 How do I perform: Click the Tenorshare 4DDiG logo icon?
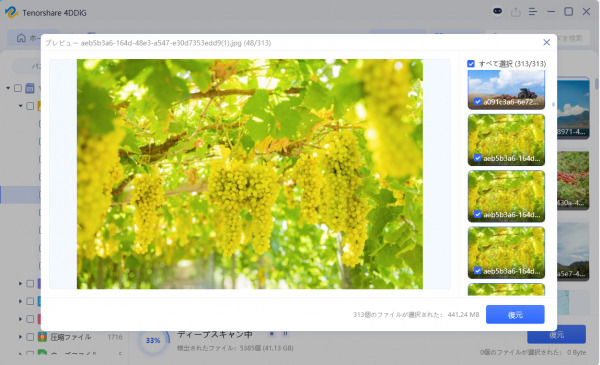click(x=11, y=12)
